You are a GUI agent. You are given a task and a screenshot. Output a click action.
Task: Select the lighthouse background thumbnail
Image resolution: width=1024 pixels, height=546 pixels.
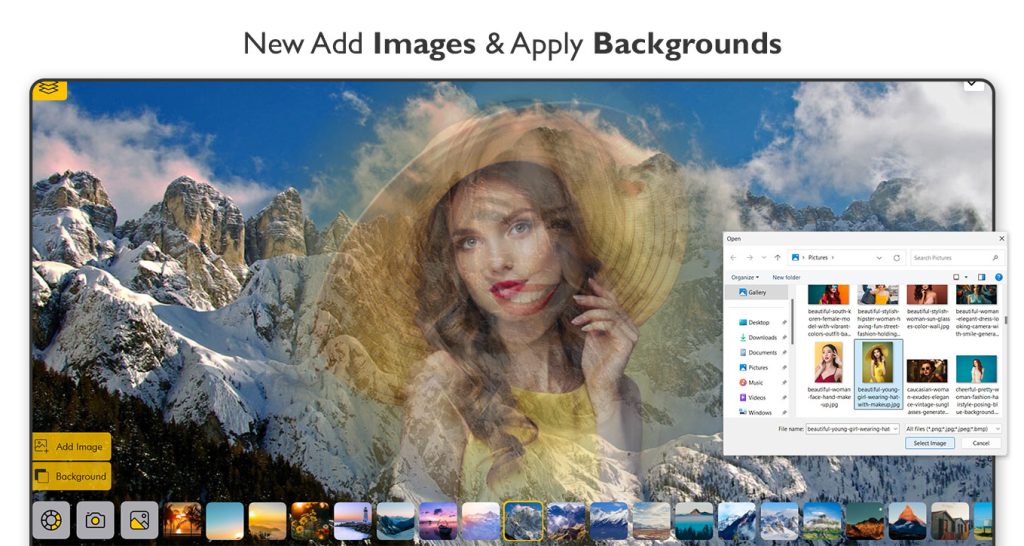tap(353, 521)
